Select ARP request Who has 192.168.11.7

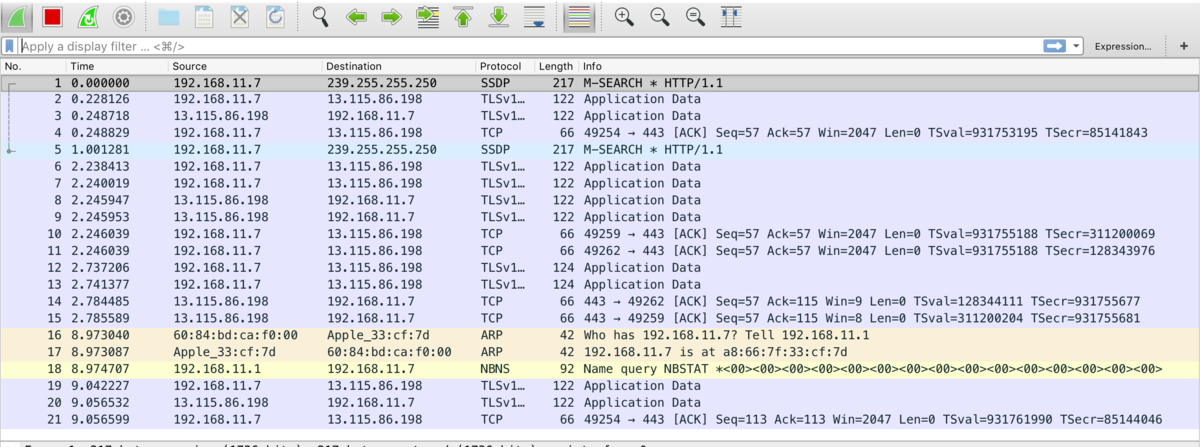point(600,335)
